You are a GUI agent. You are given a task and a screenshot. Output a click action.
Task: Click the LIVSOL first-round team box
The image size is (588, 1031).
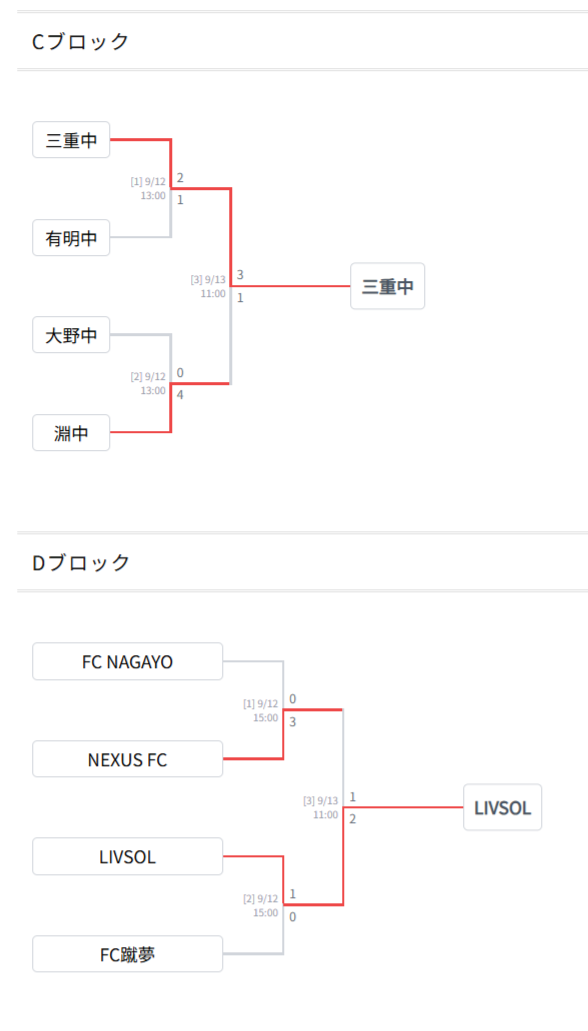128,856
